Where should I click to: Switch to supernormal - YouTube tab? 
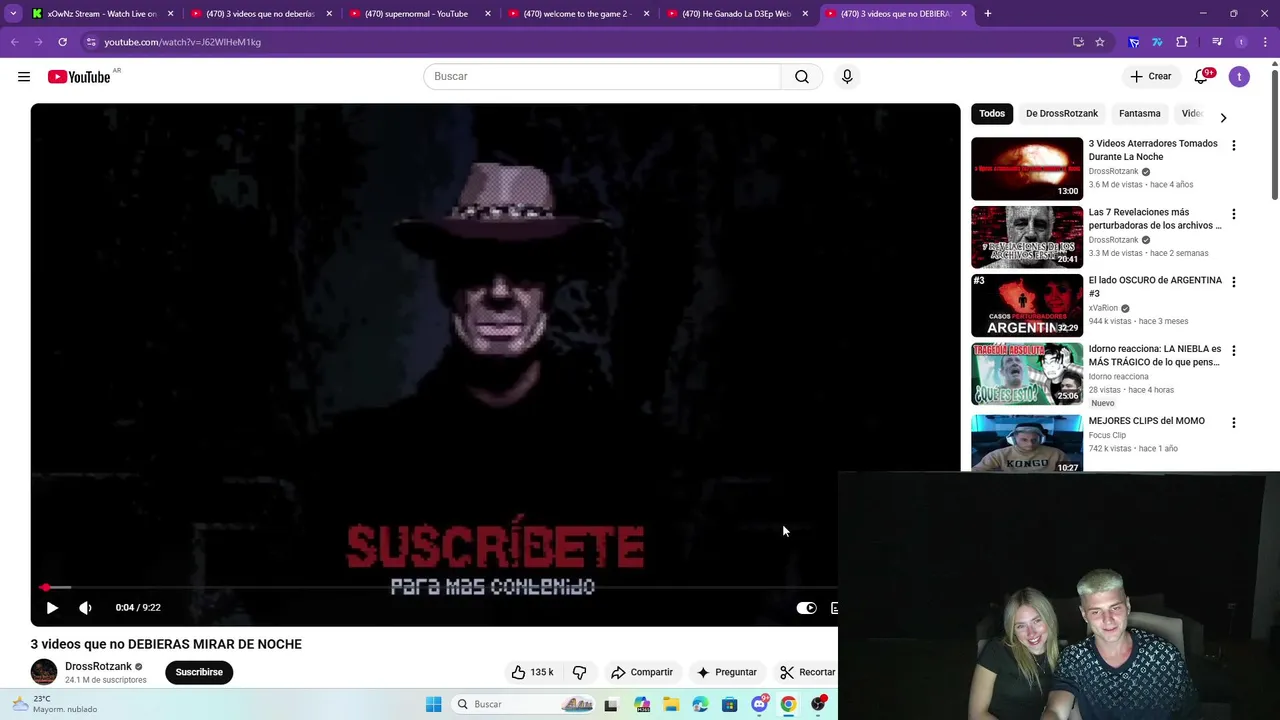(417, 14)
